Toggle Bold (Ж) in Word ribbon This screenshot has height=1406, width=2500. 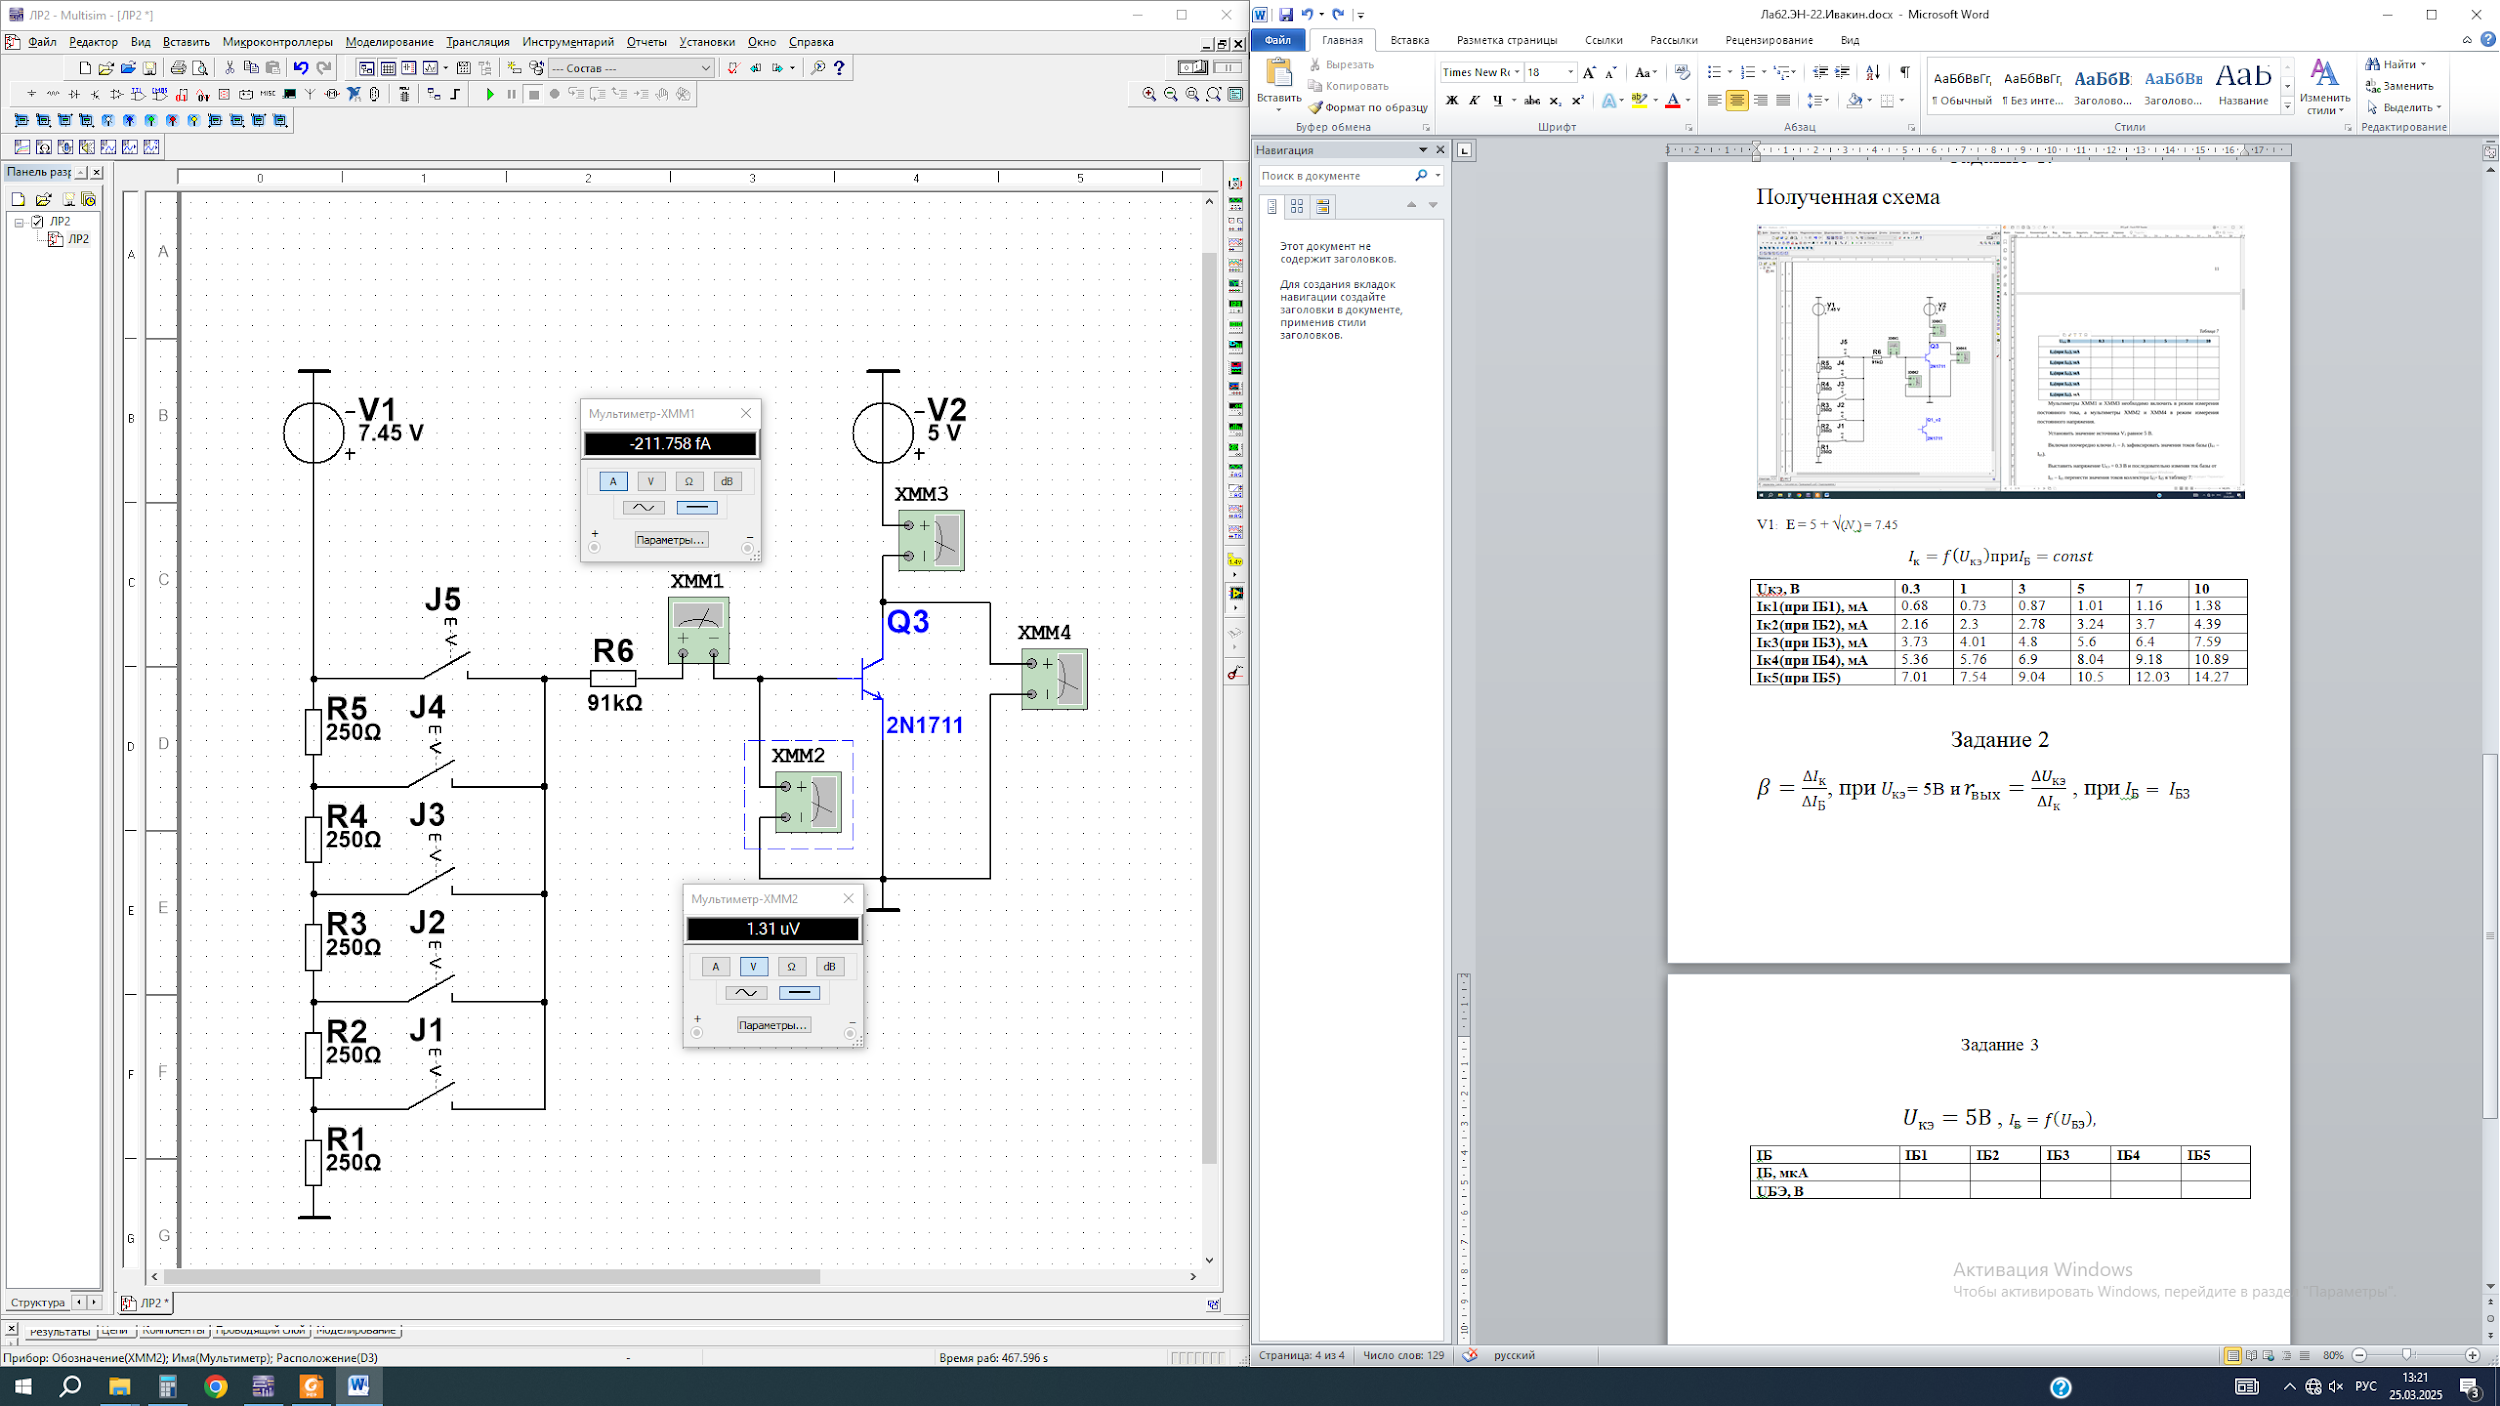click(x=1452, y=100)
